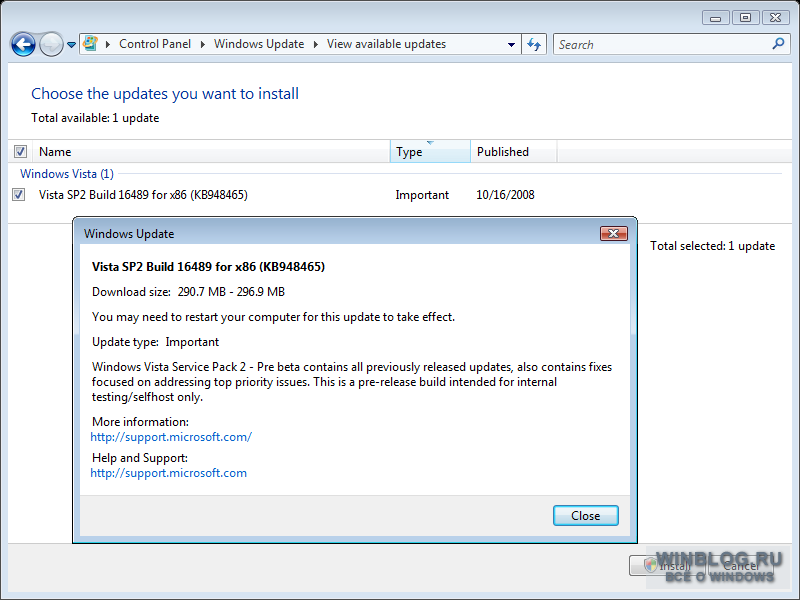The image size is (800, 600).
Task: Click the Close button in dialog
Action: coord(586,515)
